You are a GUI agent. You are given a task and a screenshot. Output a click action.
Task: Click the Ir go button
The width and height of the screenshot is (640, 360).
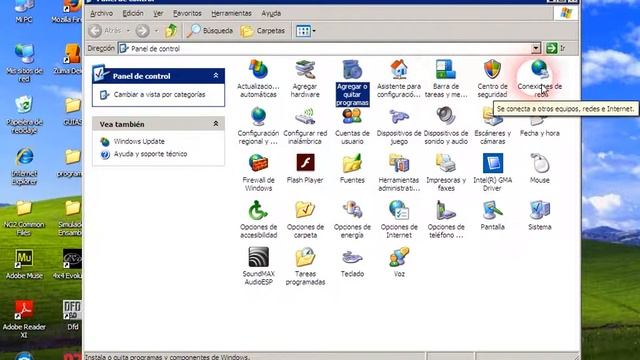[x=556, y=48]
